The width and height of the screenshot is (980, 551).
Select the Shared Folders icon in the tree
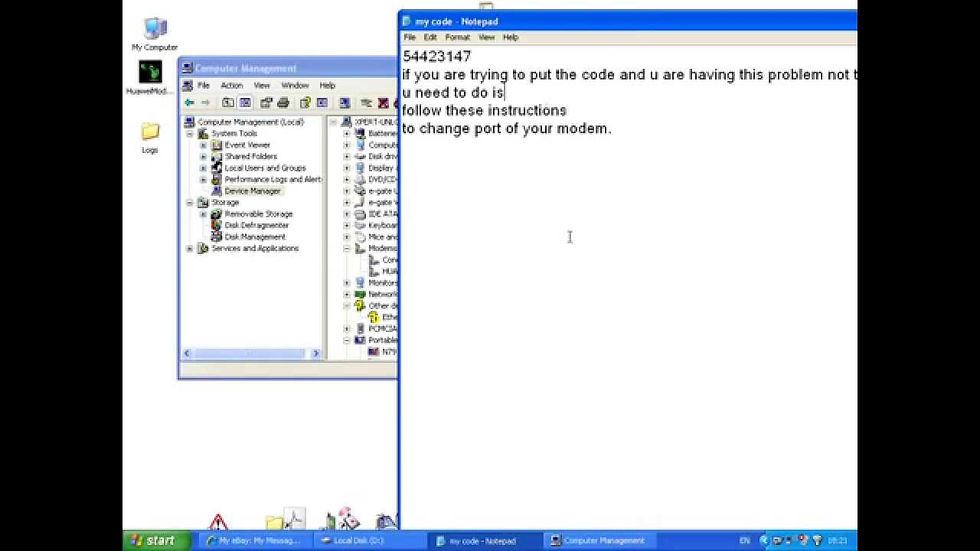click(x=216, y=156)
